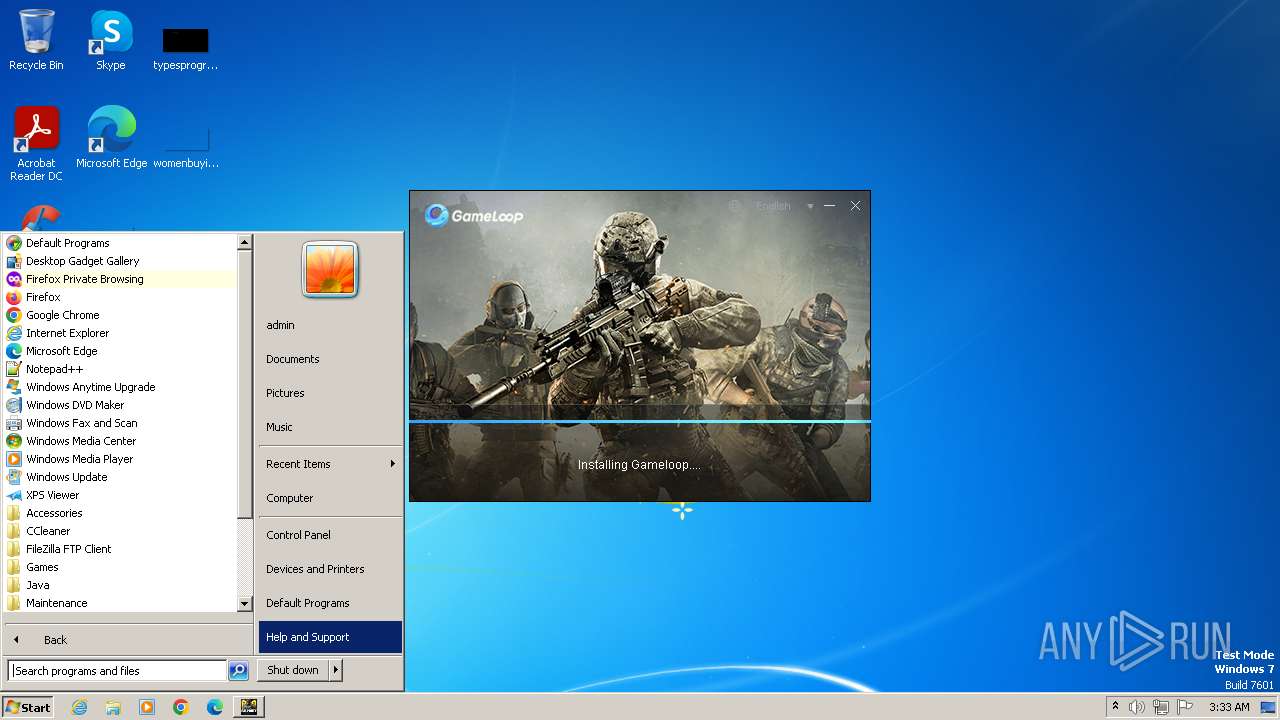1280x720 pixels.
Task: Click the globe language icon in GameLoop
Action: tap(735, 206)
